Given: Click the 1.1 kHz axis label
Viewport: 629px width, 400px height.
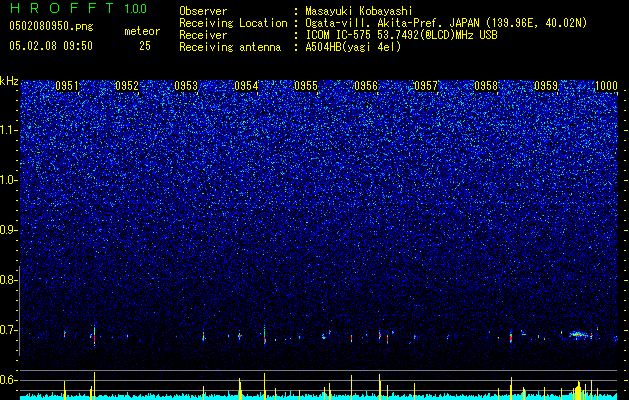Looking at the screenshot, I should [9, 130].
